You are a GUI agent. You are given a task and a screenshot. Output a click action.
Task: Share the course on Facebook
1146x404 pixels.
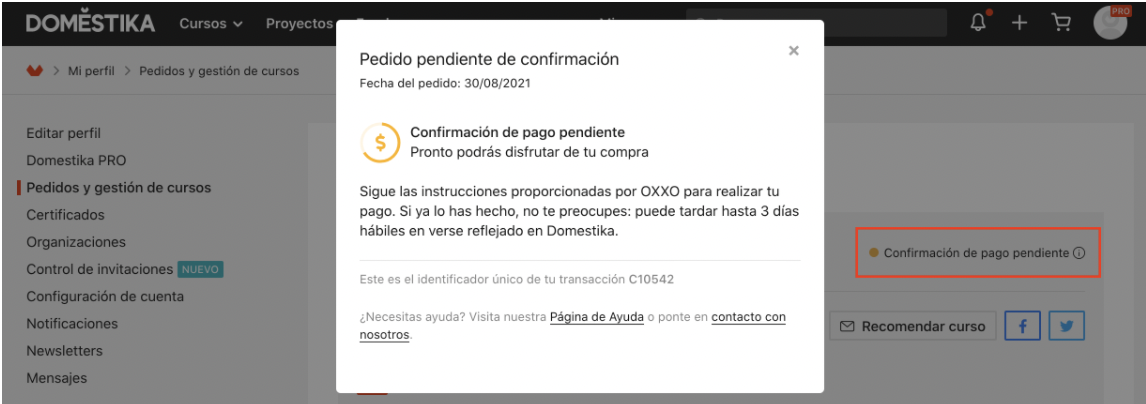(1022, 326)
